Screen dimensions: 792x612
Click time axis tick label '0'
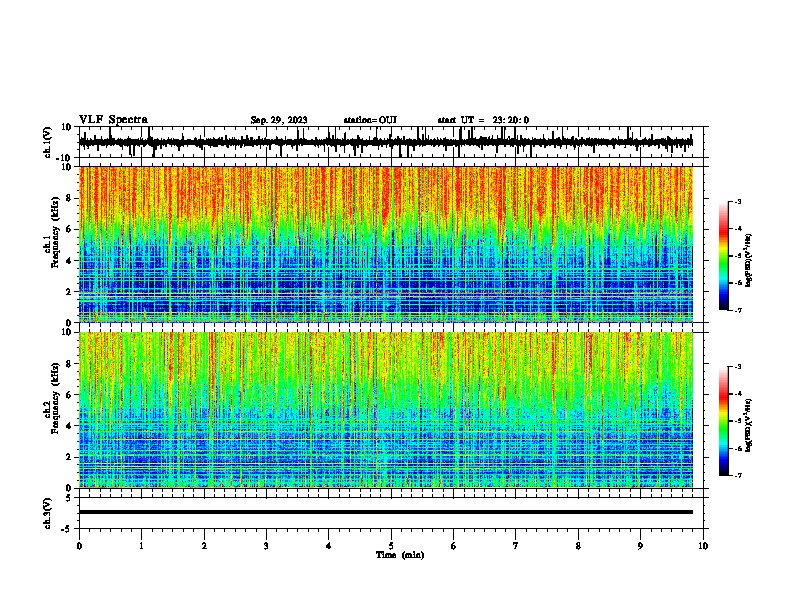[x=79, y=546]
